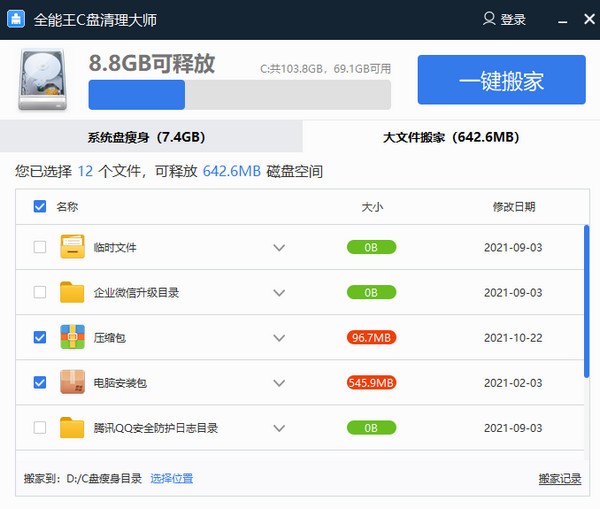The width and height of the screenshot is (600, 509).
Task: Expand the 临时文件 row chevron
Action: click(279, 248)
